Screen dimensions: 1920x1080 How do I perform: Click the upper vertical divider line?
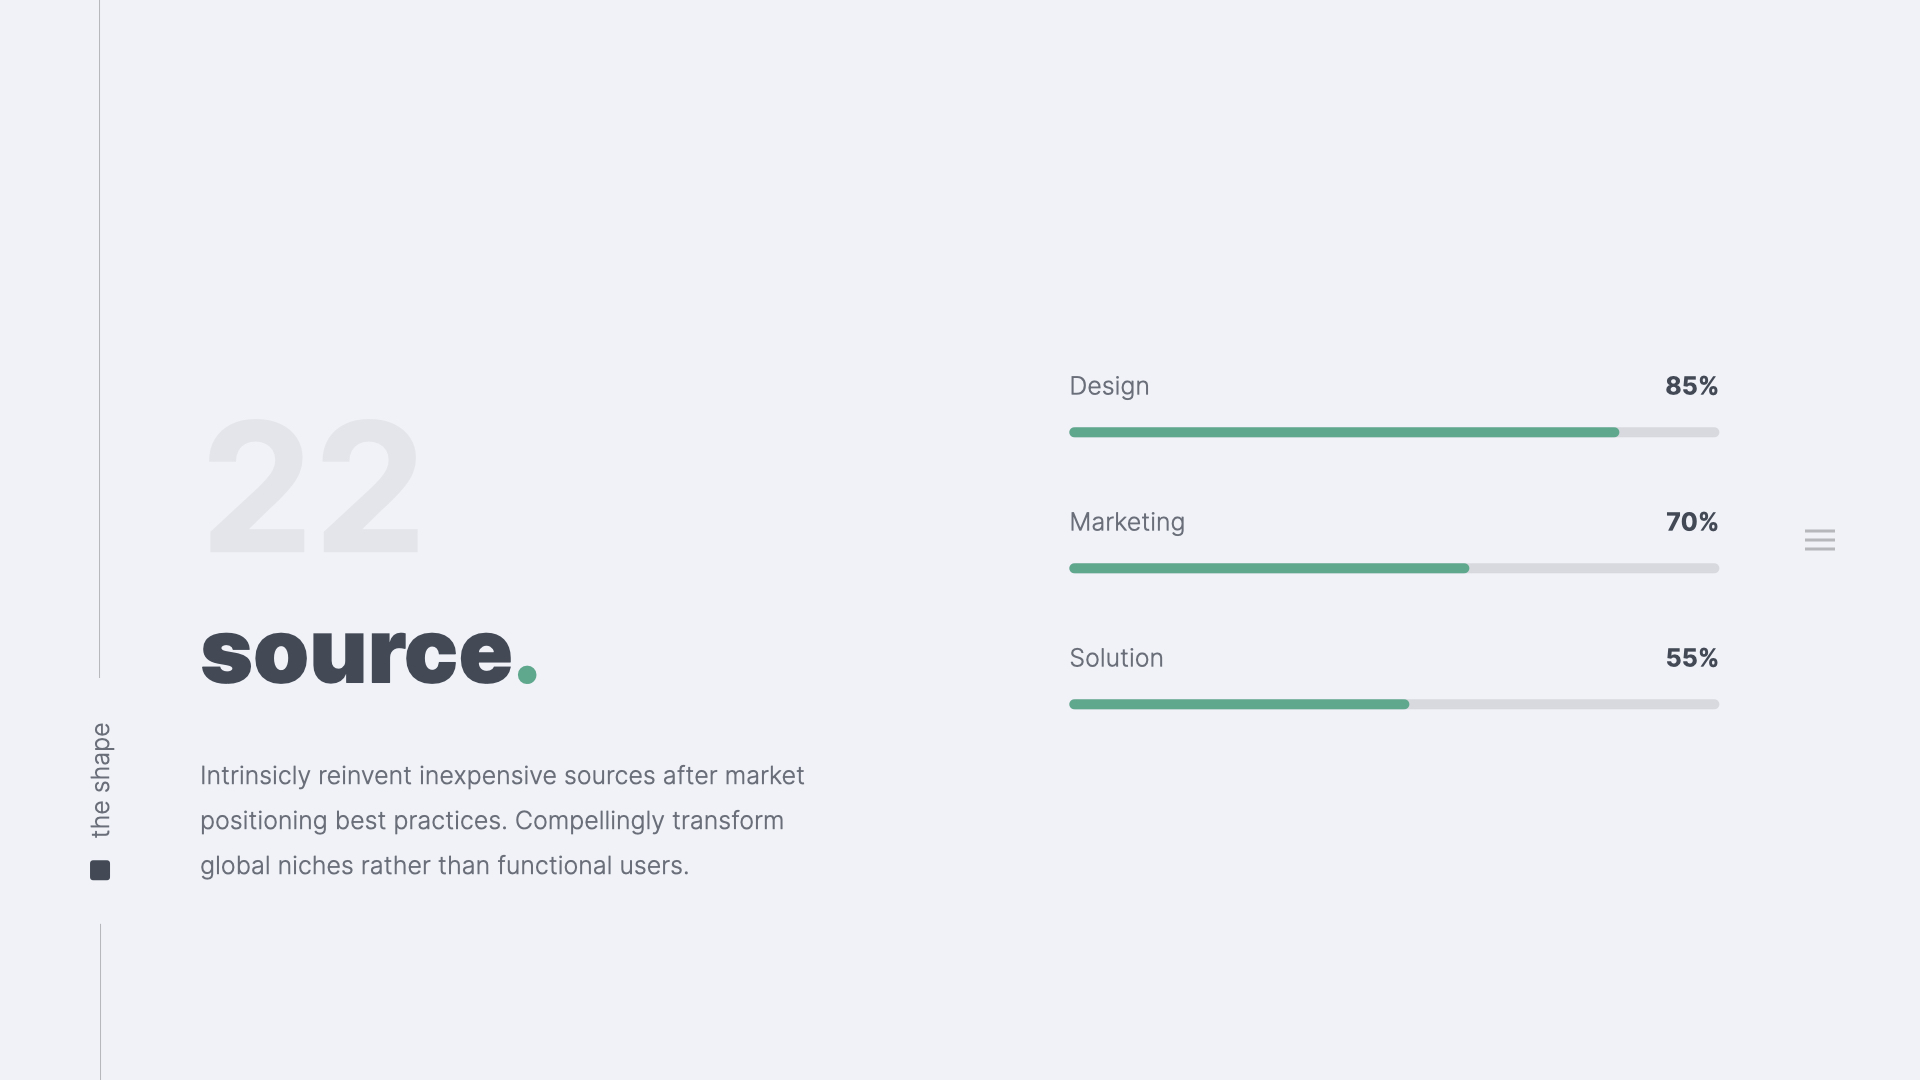pyautogui.click(x=100, y=340)
